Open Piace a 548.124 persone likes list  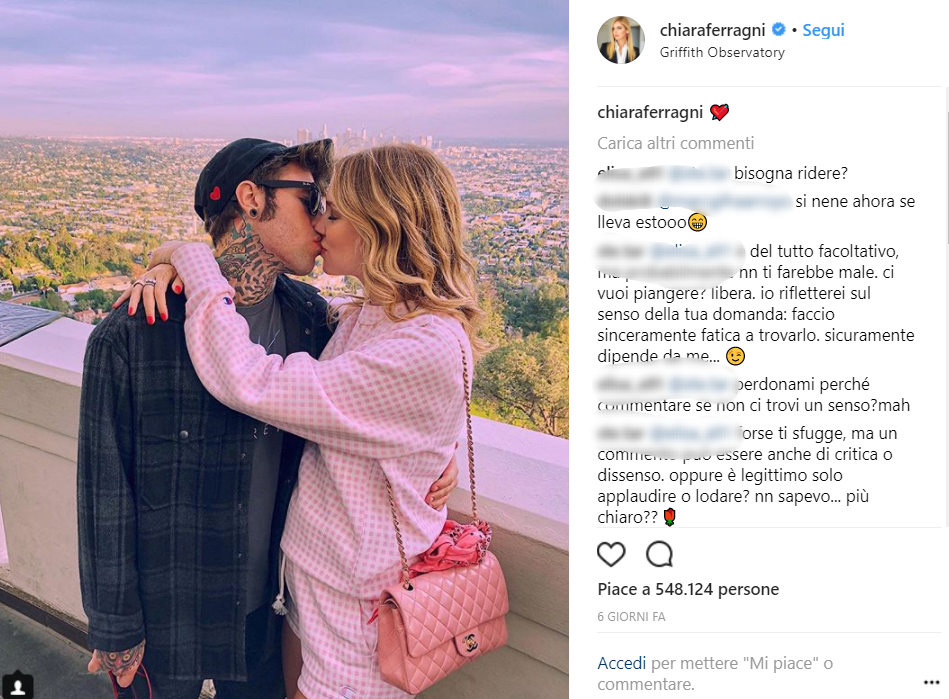(688, 589)
